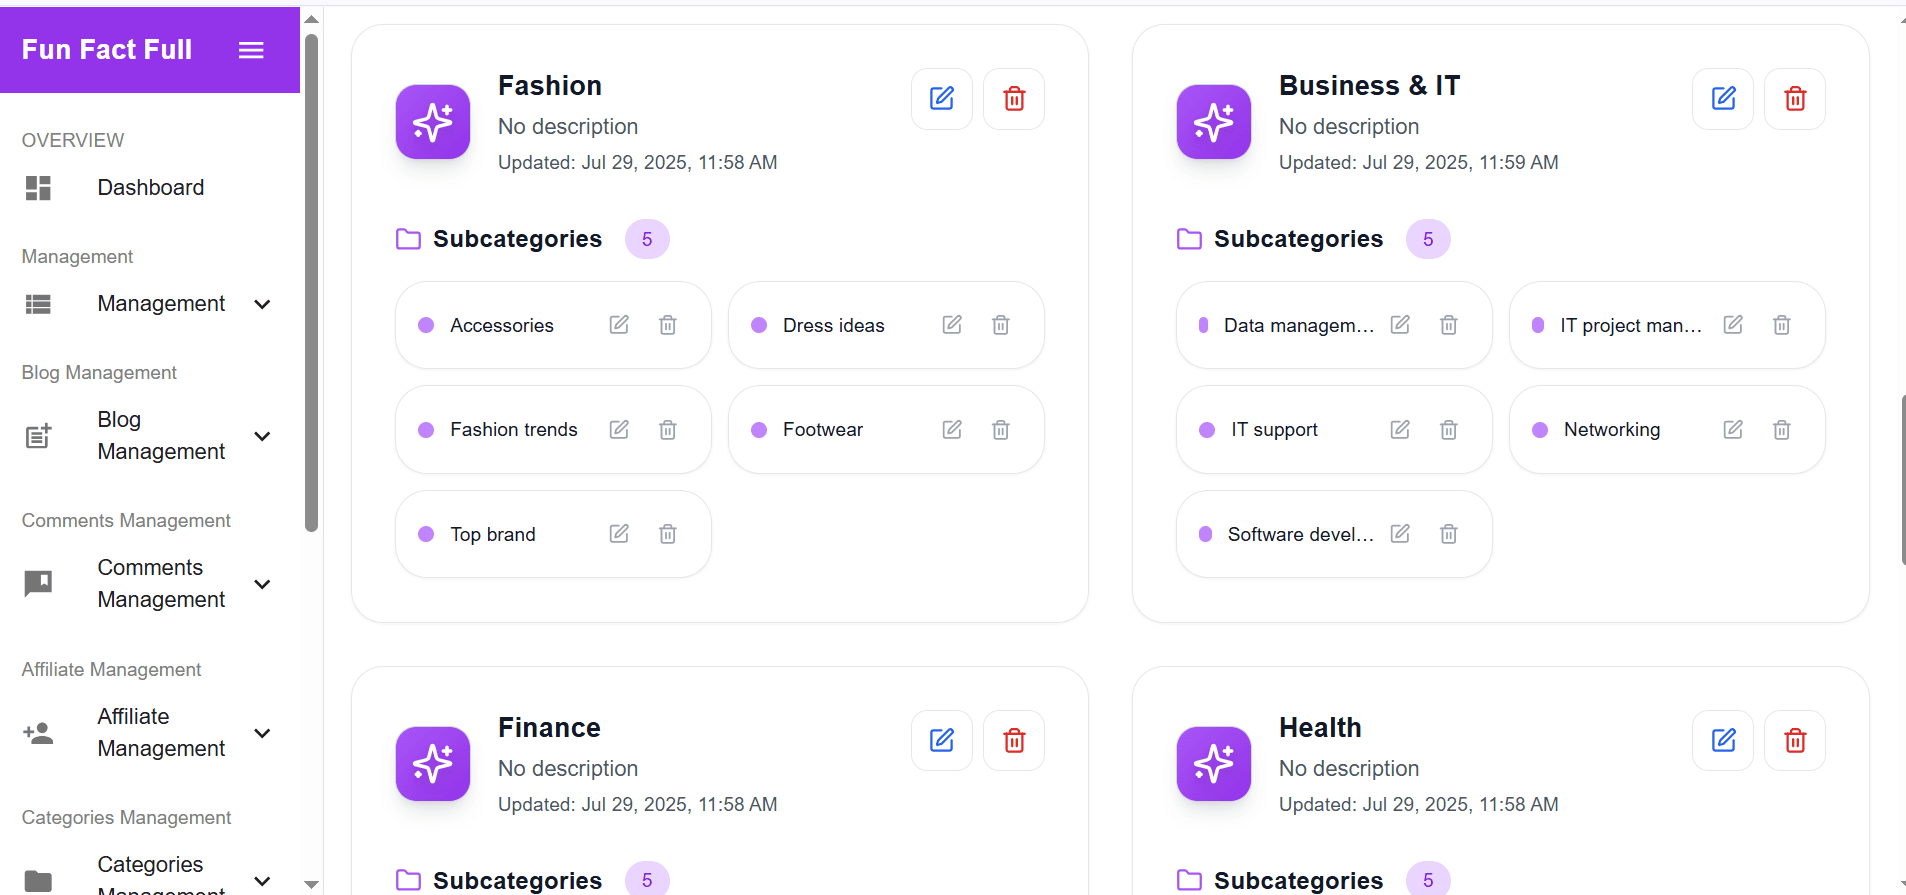Expand the Categories Management chevron
Viewport: 1906px width, 895px height.
click(x=262, y=881)
